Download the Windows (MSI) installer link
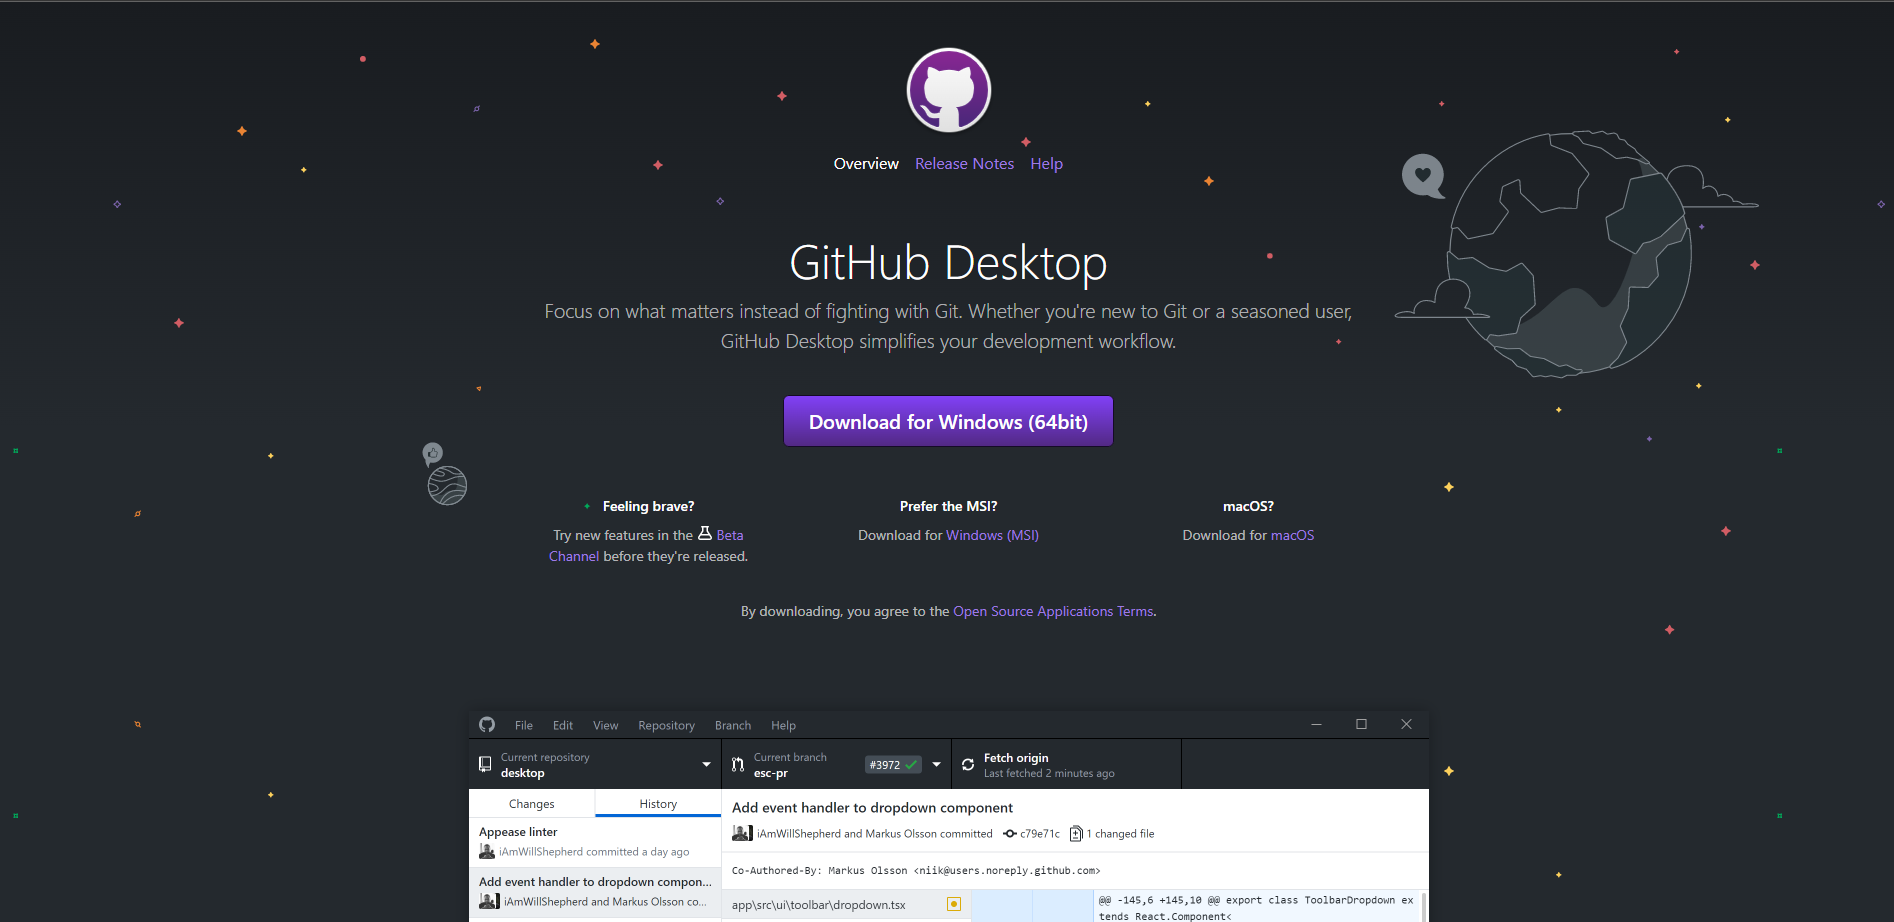1894x922 pixels. click(992, 535)
